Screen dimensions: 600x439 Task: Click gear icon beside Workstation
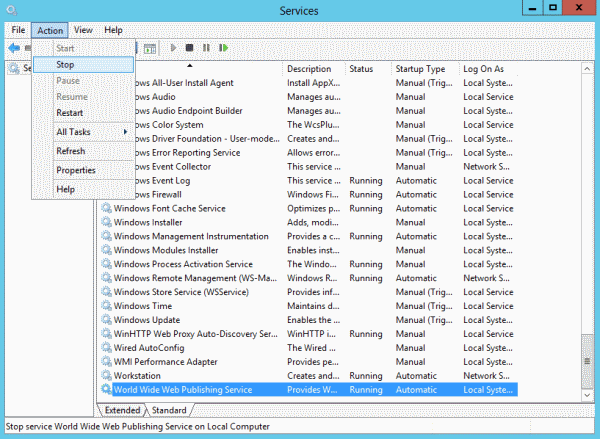click(x=106, y=375)
